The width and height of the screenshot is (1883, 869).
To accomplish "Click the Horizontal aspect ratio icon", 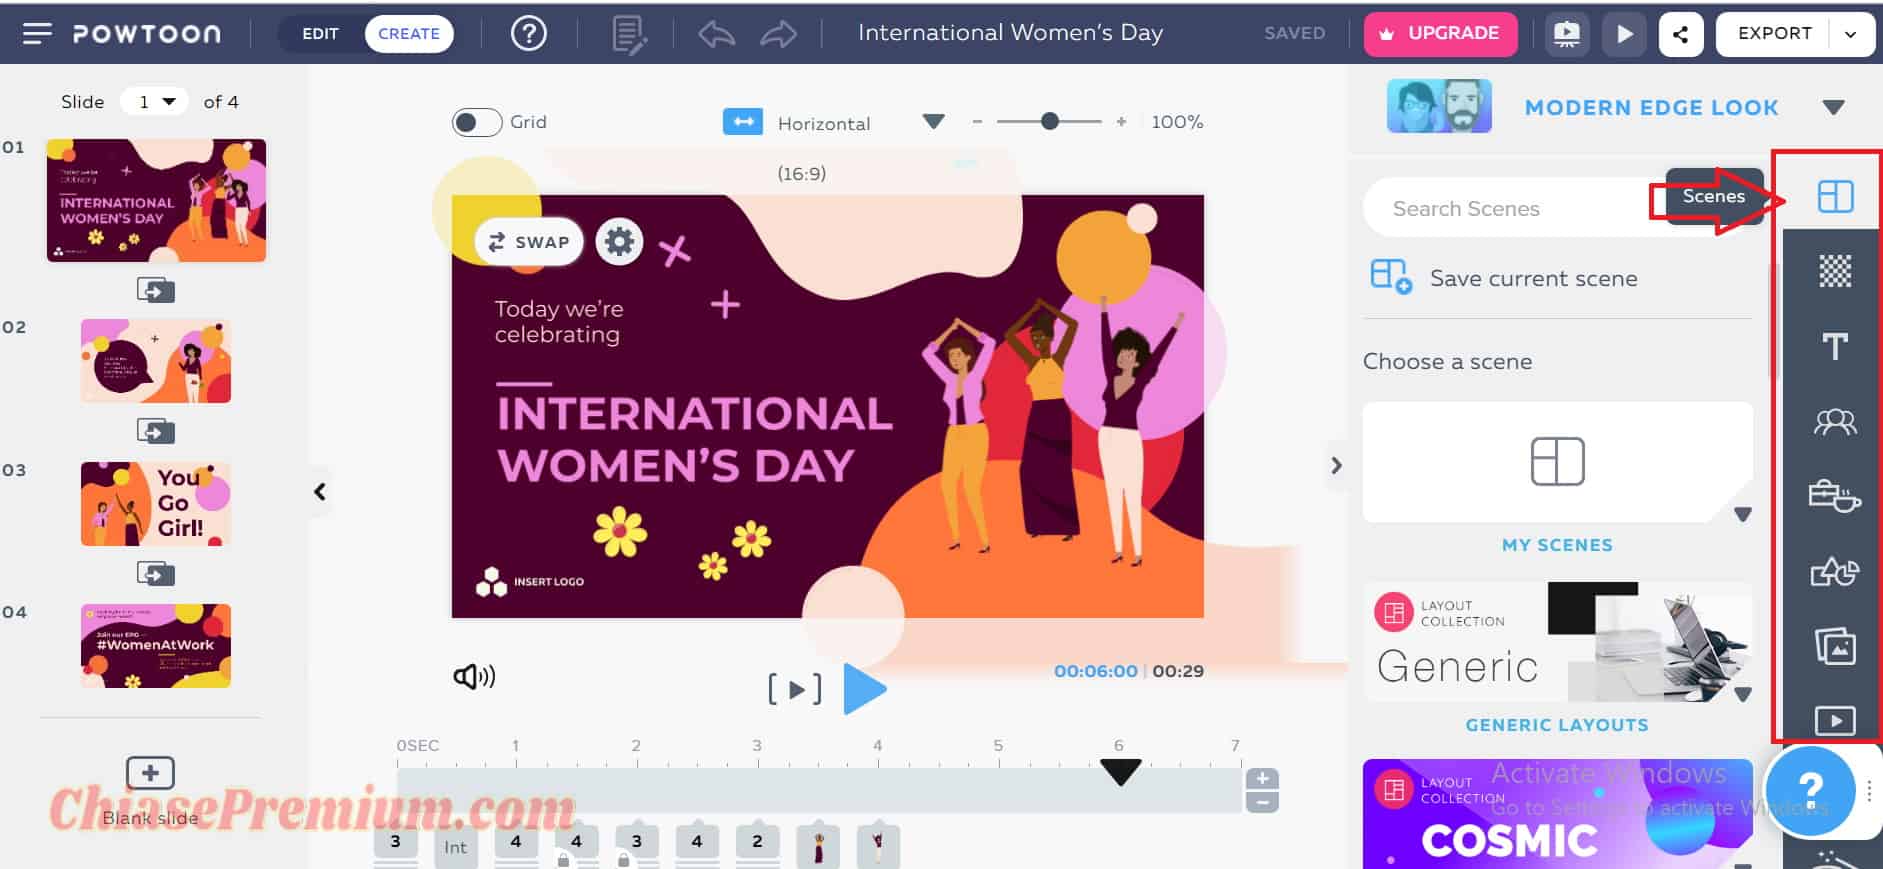I will point(742,122).
